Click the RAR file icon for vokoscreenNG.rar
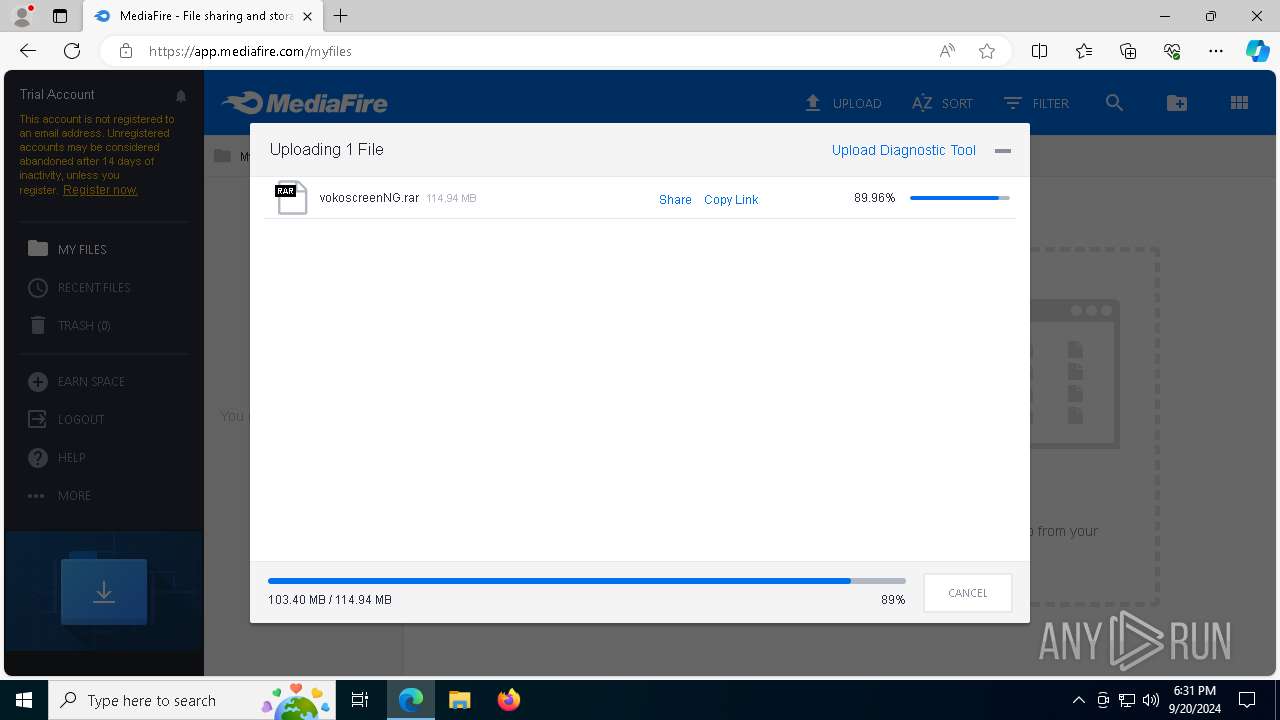The width and height of the screenshot is (1280, 720). [x=292, y=197]
